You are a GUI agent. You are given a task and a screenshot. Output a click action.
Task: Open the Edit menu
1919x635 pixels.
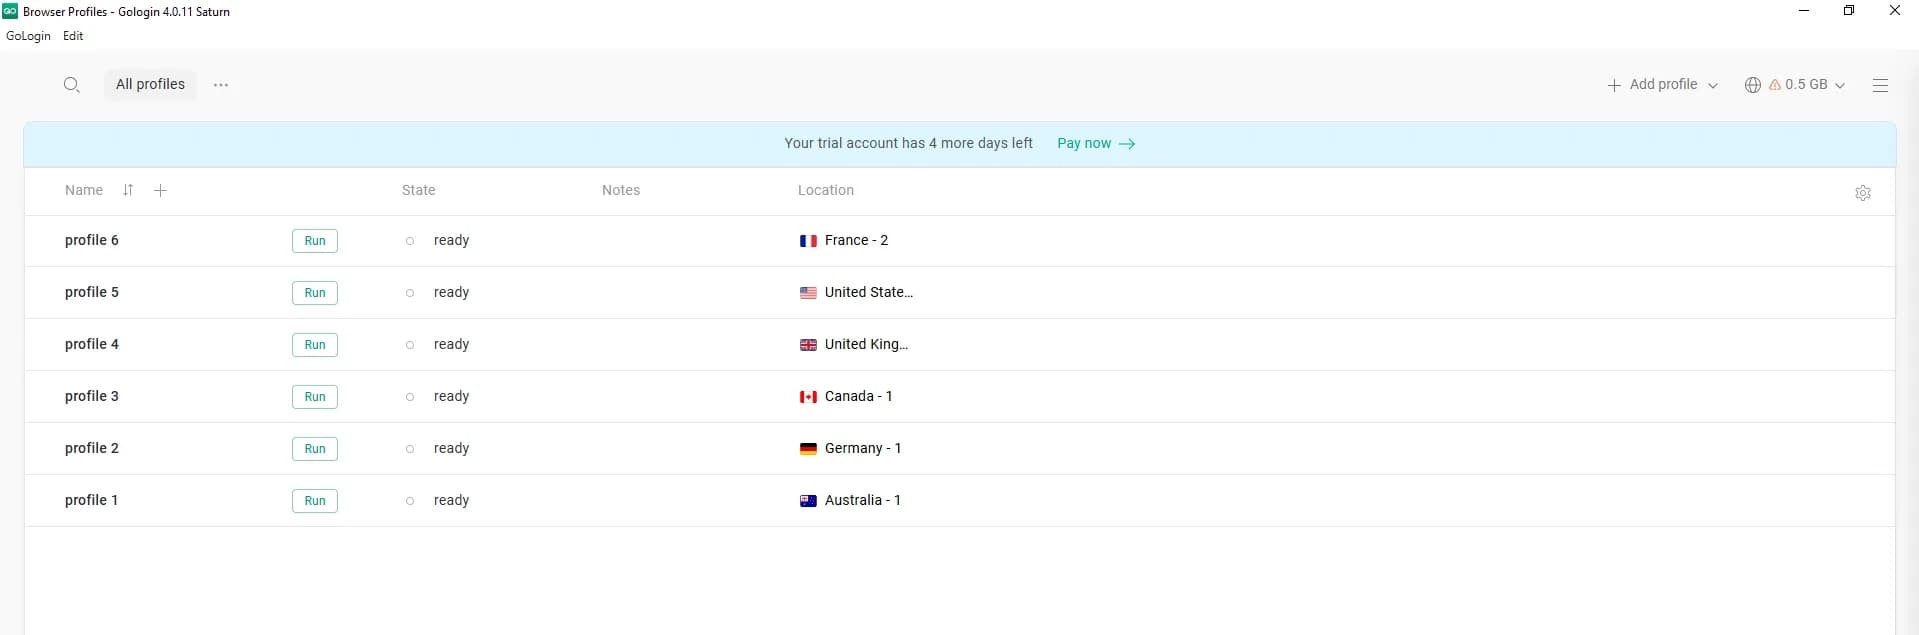(73, 36)
